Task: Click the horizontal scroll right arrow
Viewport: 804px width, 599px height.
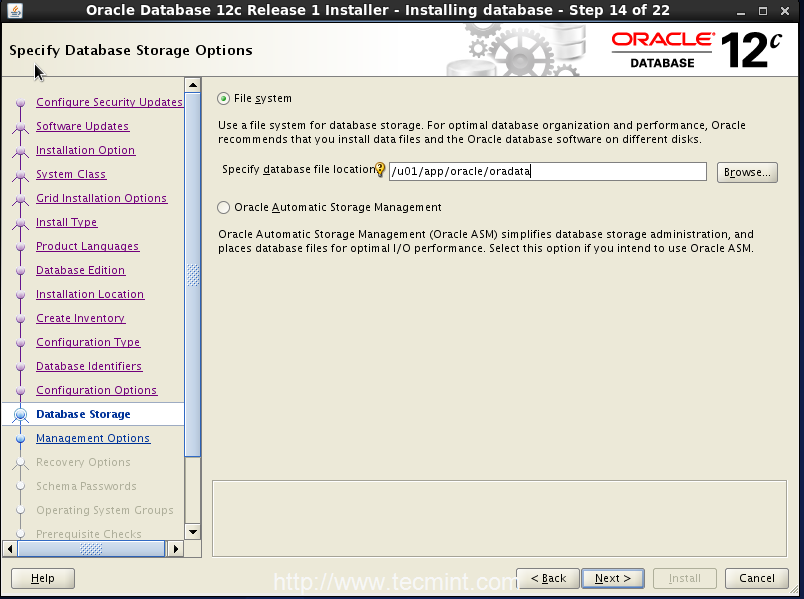Action: click(x=175, y=549)
